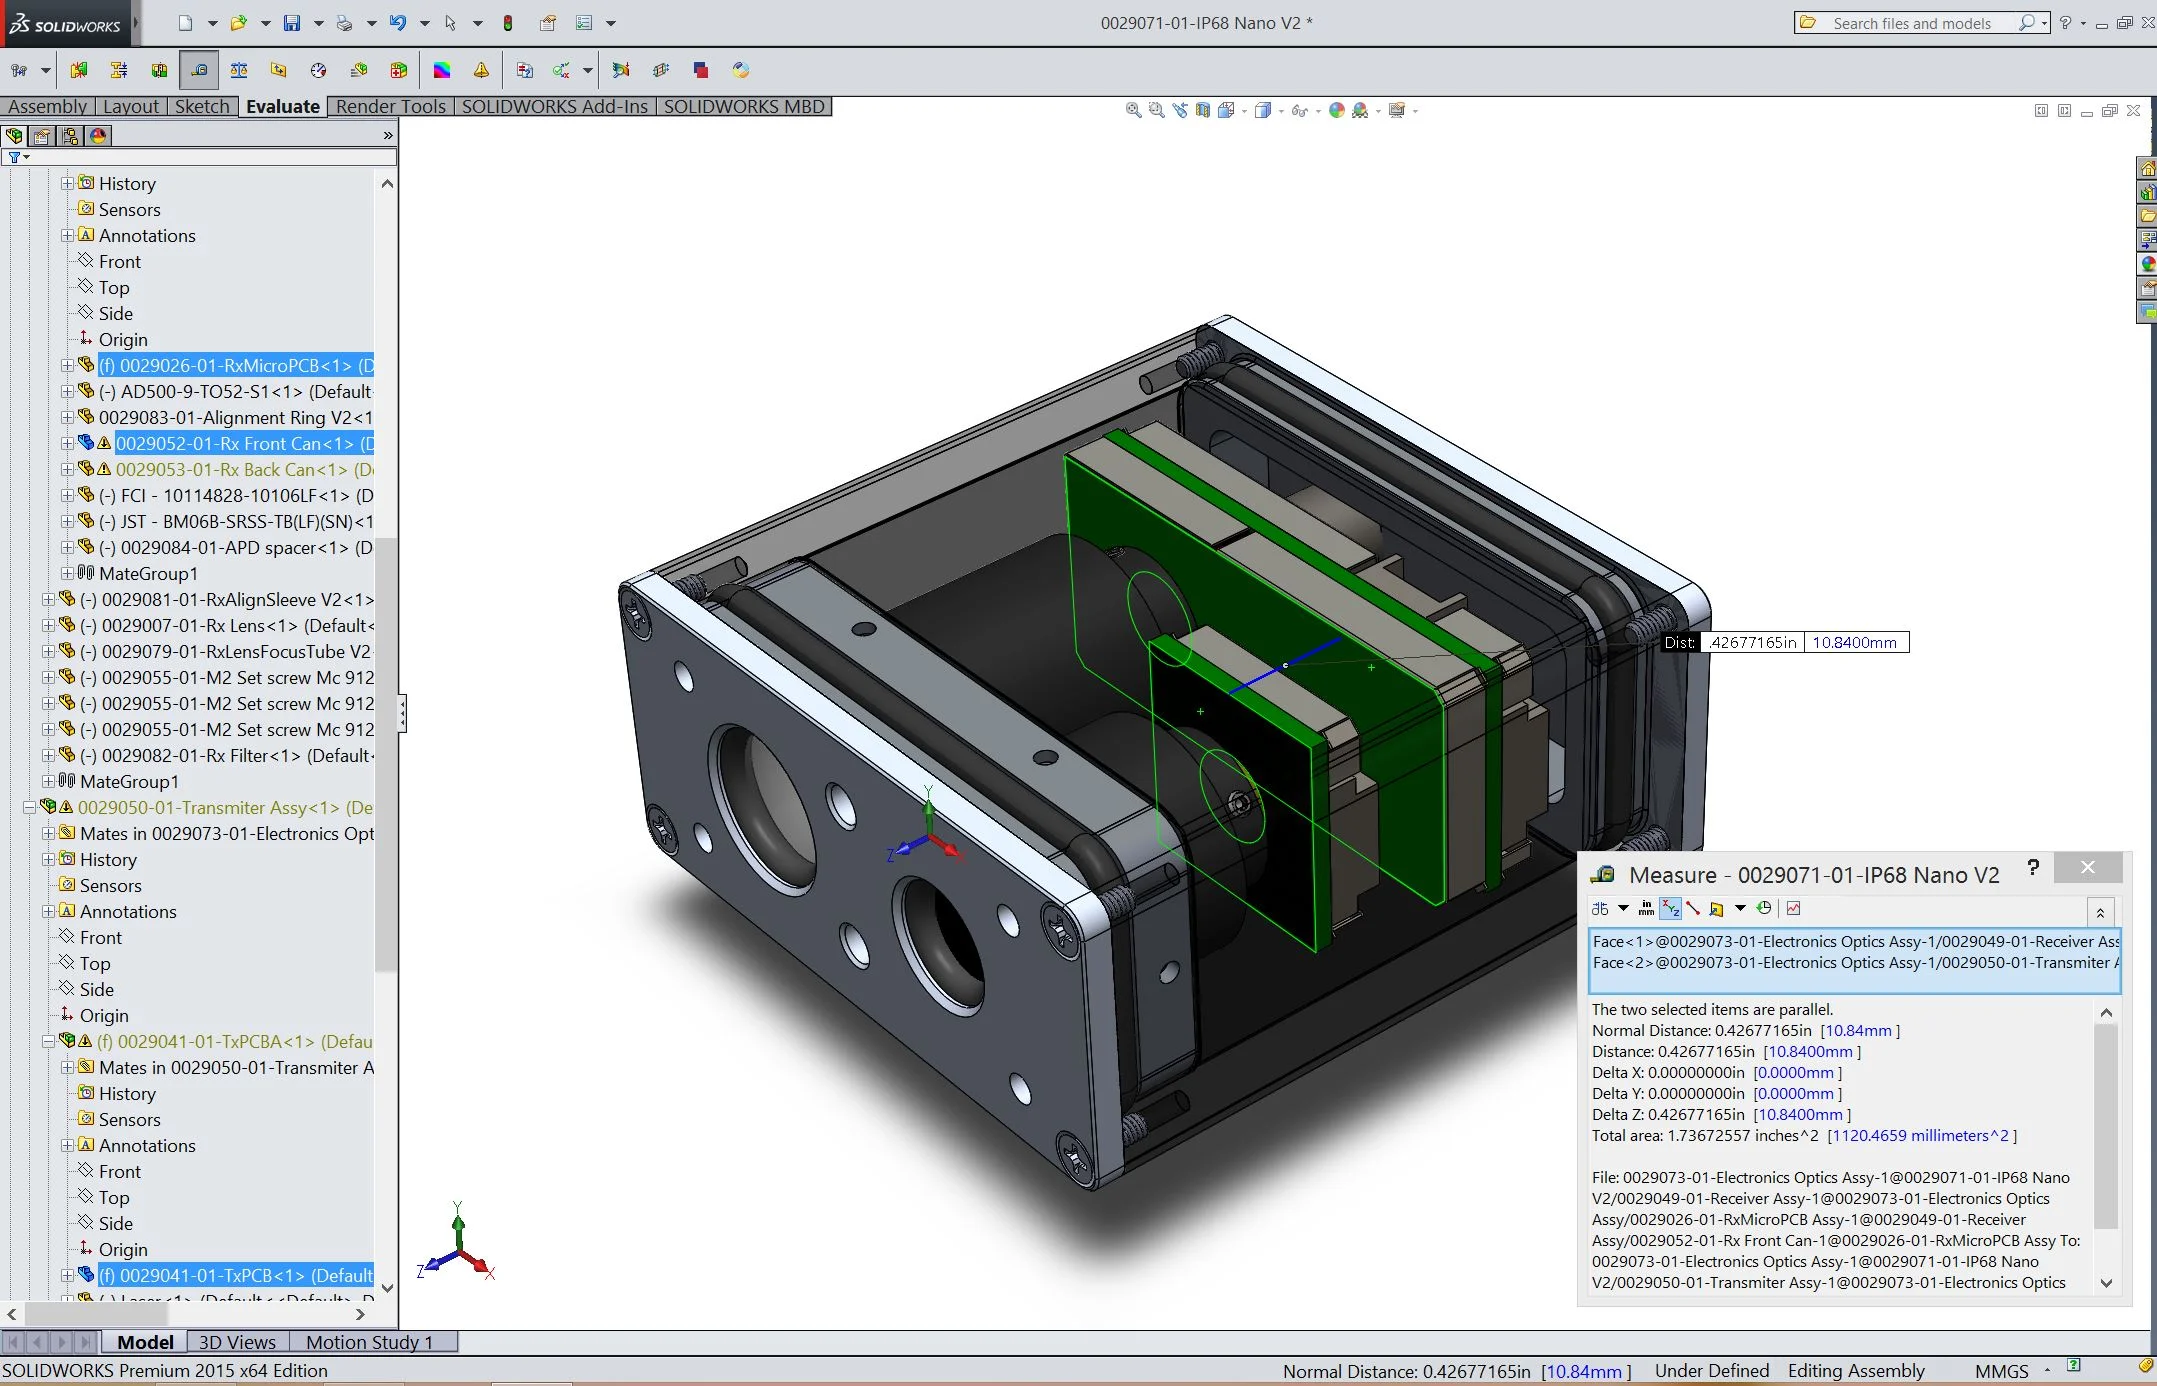The width and height of the screenshot is (2157, 1386).
Task: Save the assembly using the floppy icon
Action: tap(292, 23)
